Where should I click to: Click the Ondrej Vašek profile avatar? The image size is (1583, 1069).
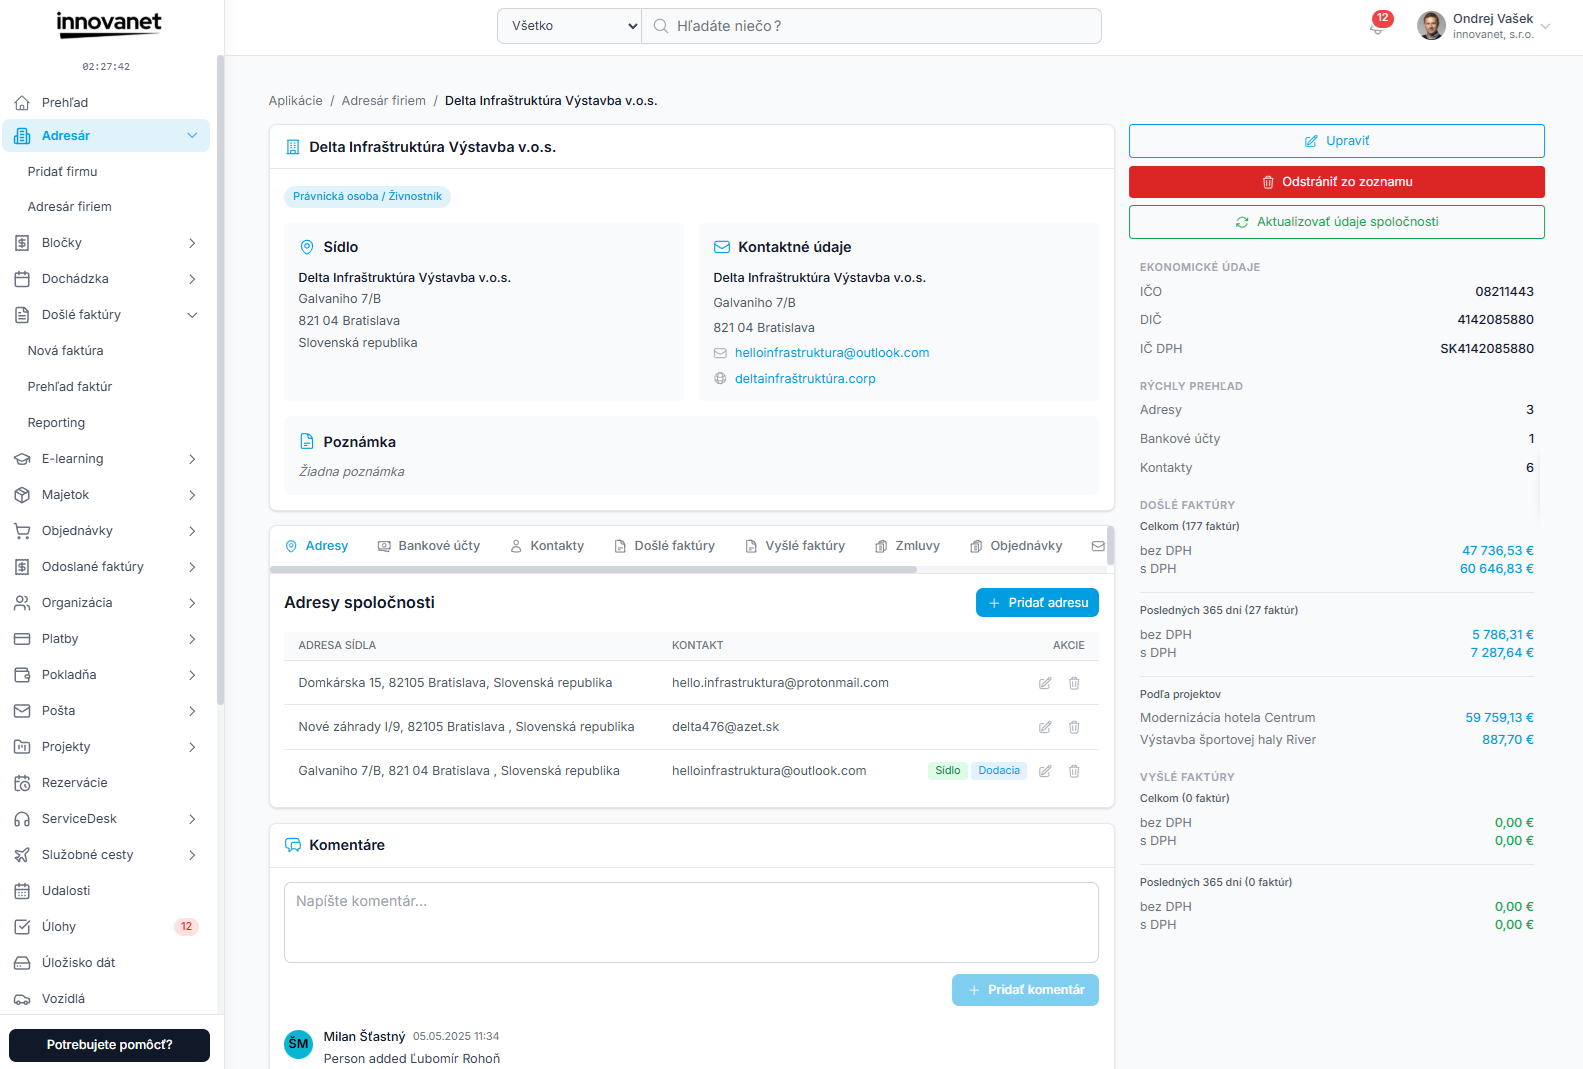click(x=1431, y=26)
